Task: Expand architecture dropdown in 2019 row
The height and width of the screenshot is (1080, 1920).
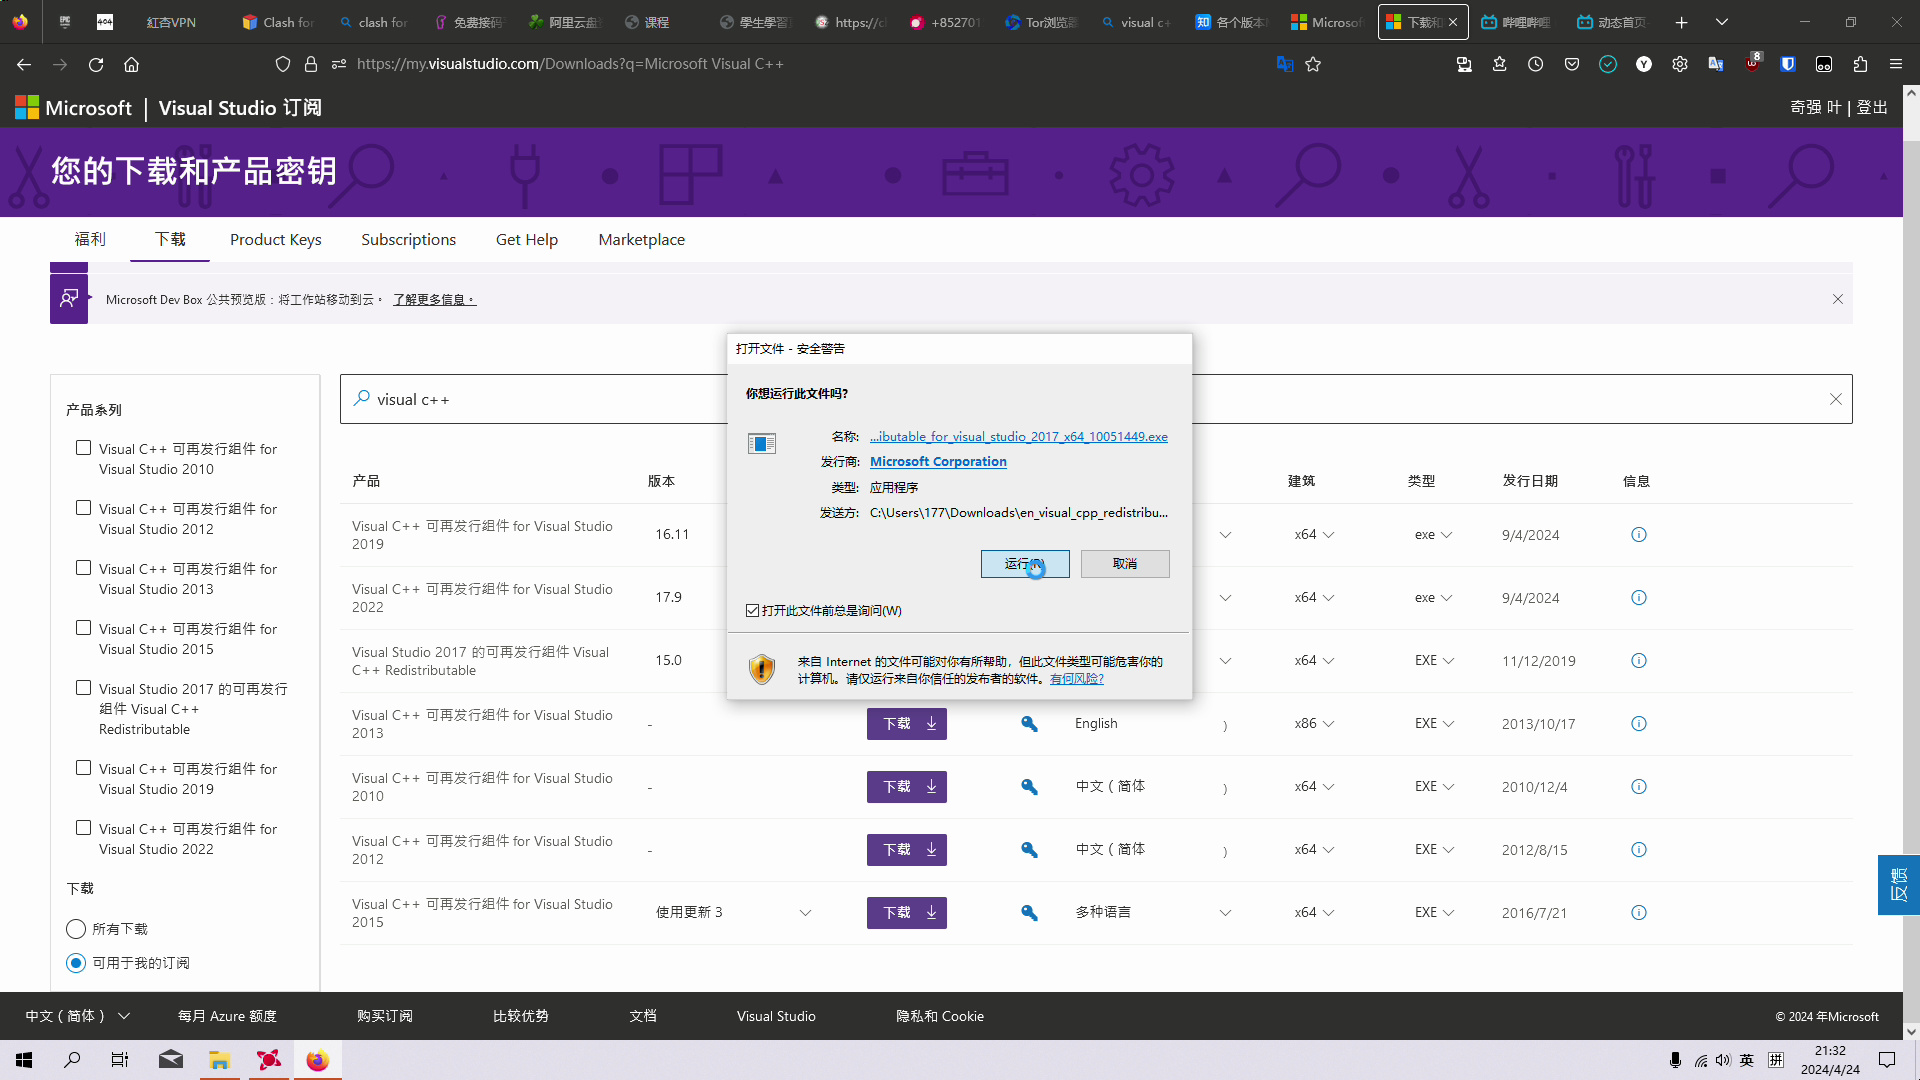Action: [1314, 535]
